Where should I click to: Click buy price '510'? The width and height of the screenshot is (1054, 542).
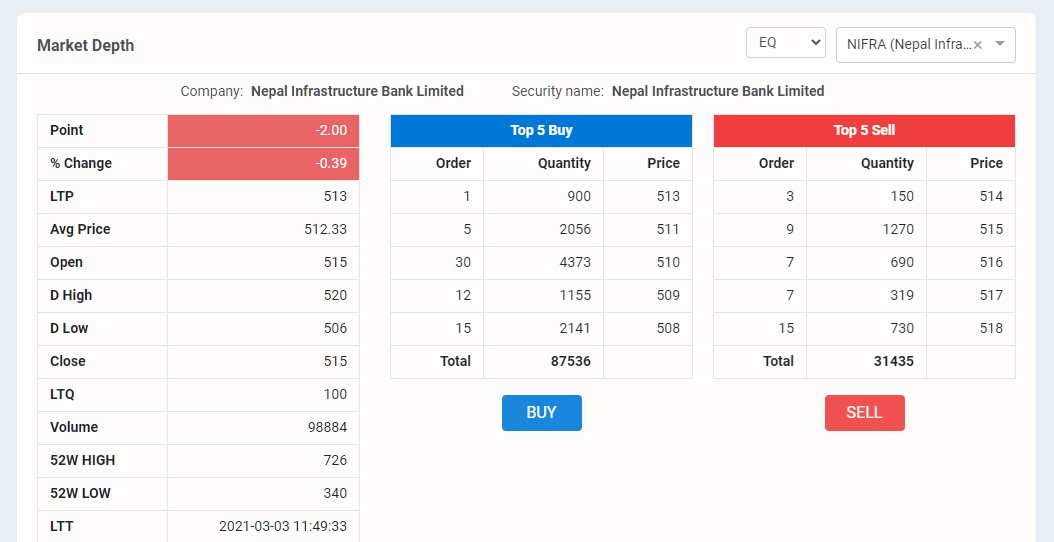coord(668,262)
